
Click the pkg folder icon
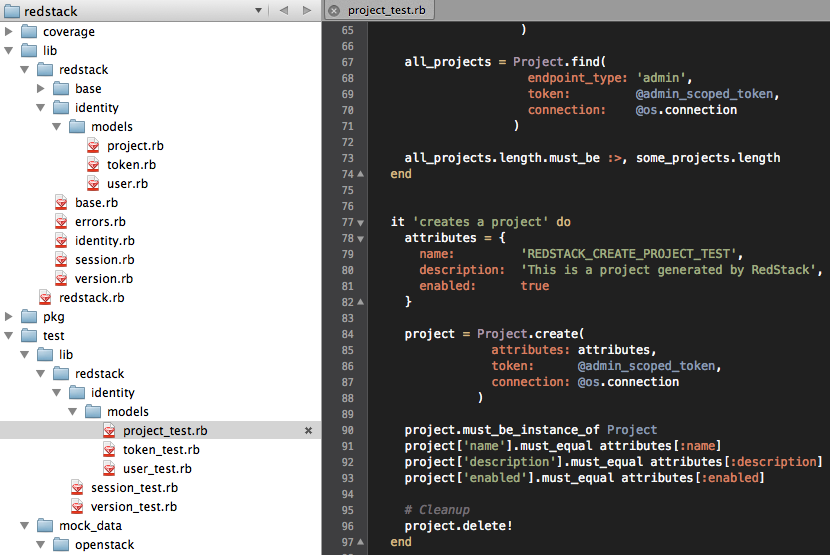tap(29, 317)
